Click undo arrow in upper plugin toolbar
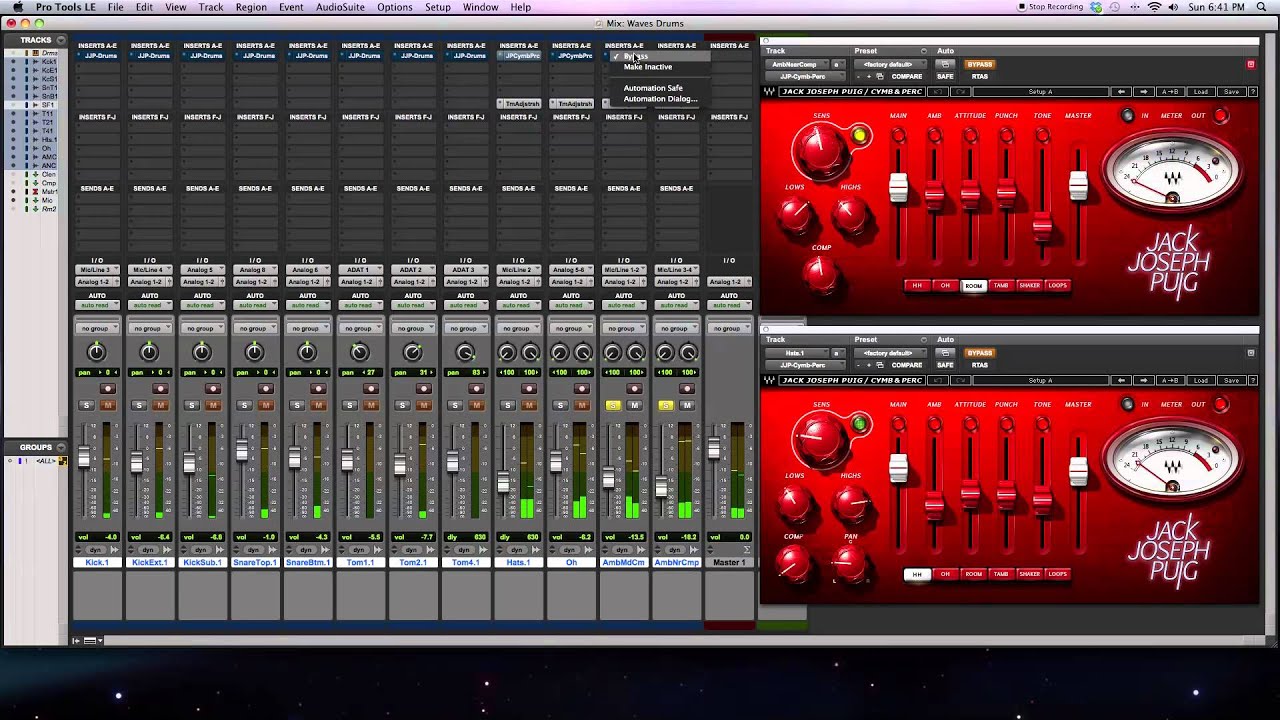This screenshot has height=720, width=1280. [940, 92]
